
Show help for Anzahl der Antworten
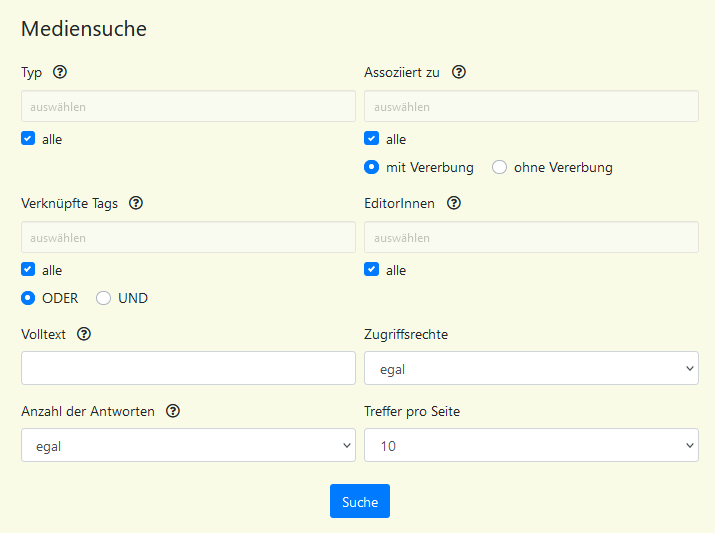(x=173, y=411)
